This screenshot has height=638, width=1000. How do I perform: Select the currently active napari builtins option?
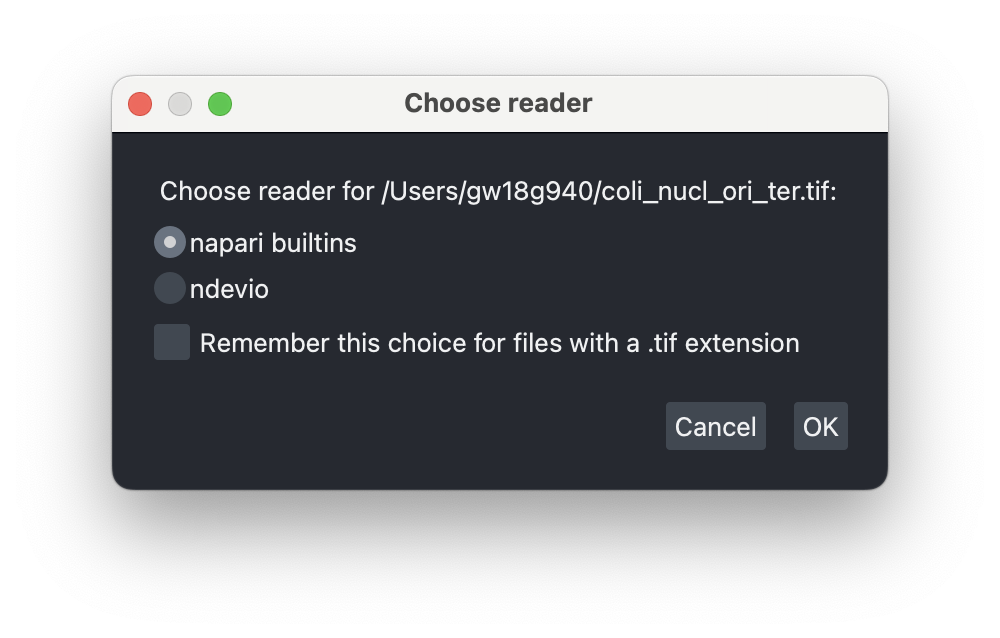(x=170, y=241)
